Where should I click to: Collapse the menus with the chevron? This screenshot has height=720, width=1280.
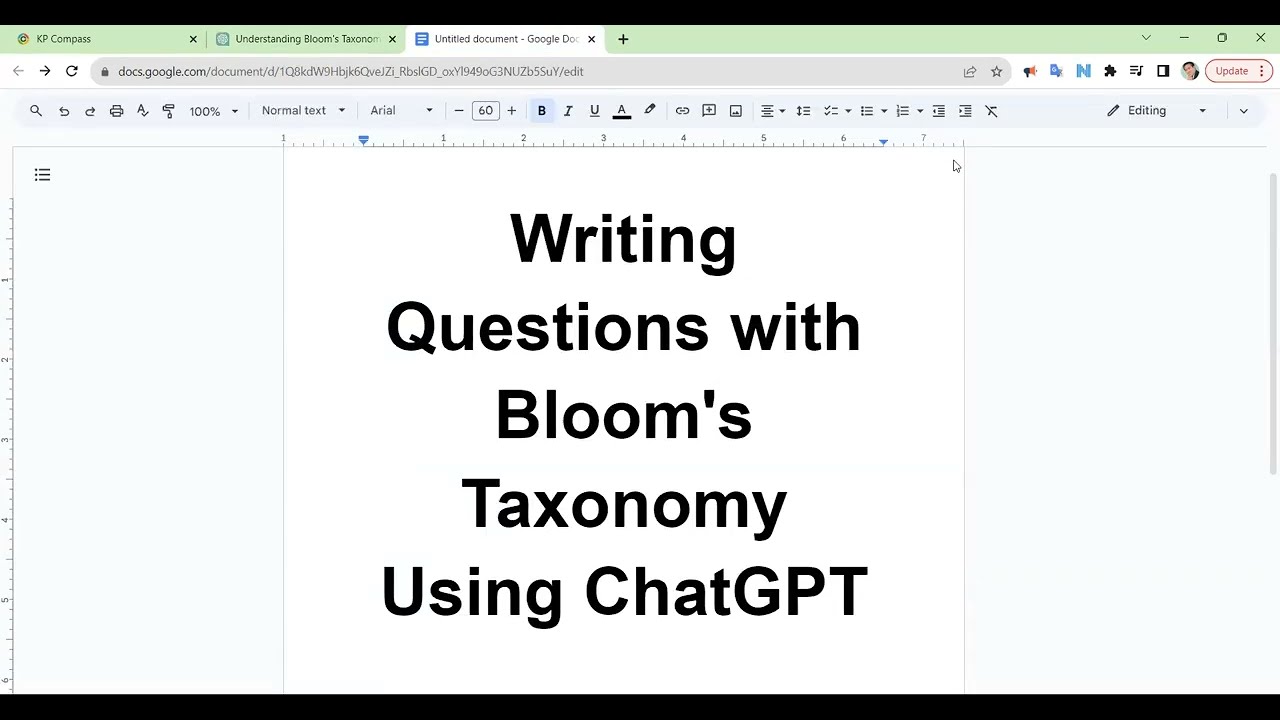click(x=1243, y=111)
